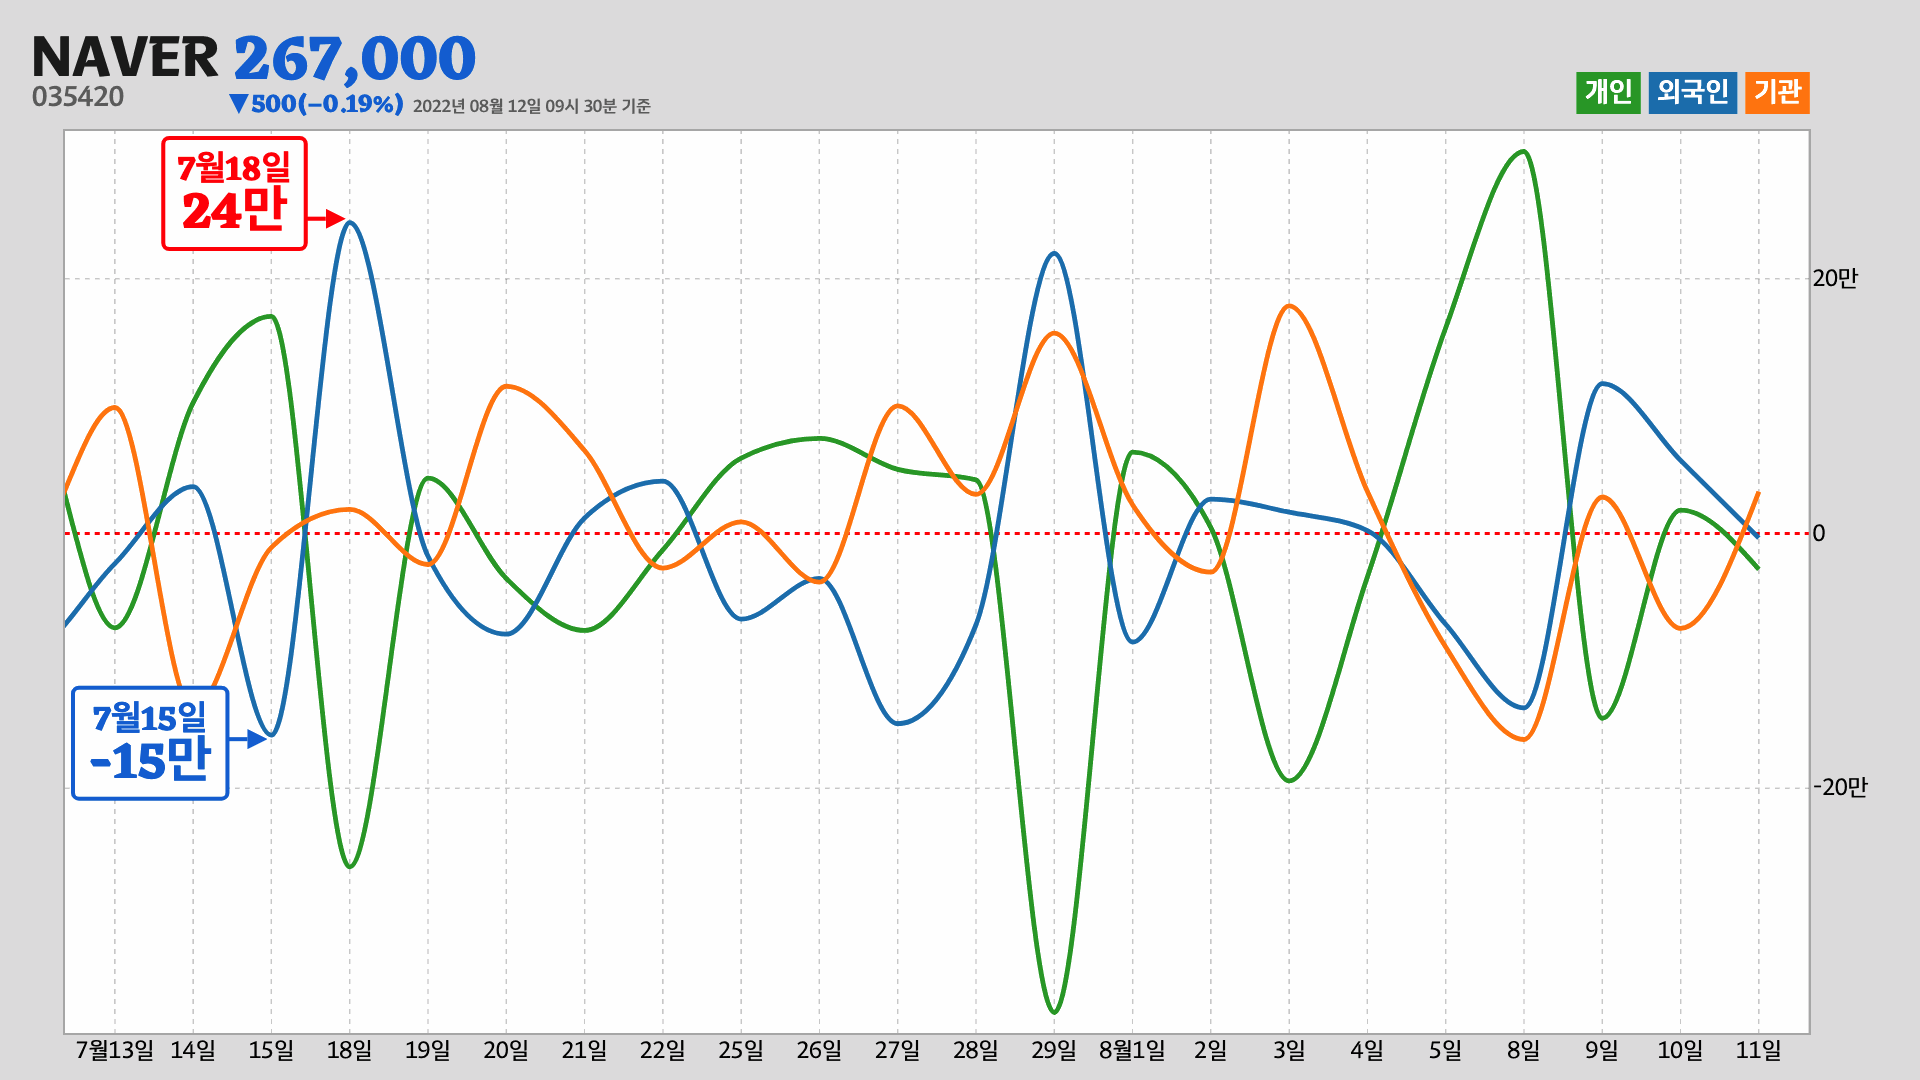Viewport: 1920px width, 1080px height.
Task: Click the 22일 x-axis date label
Action: [x=663, y=1051]
